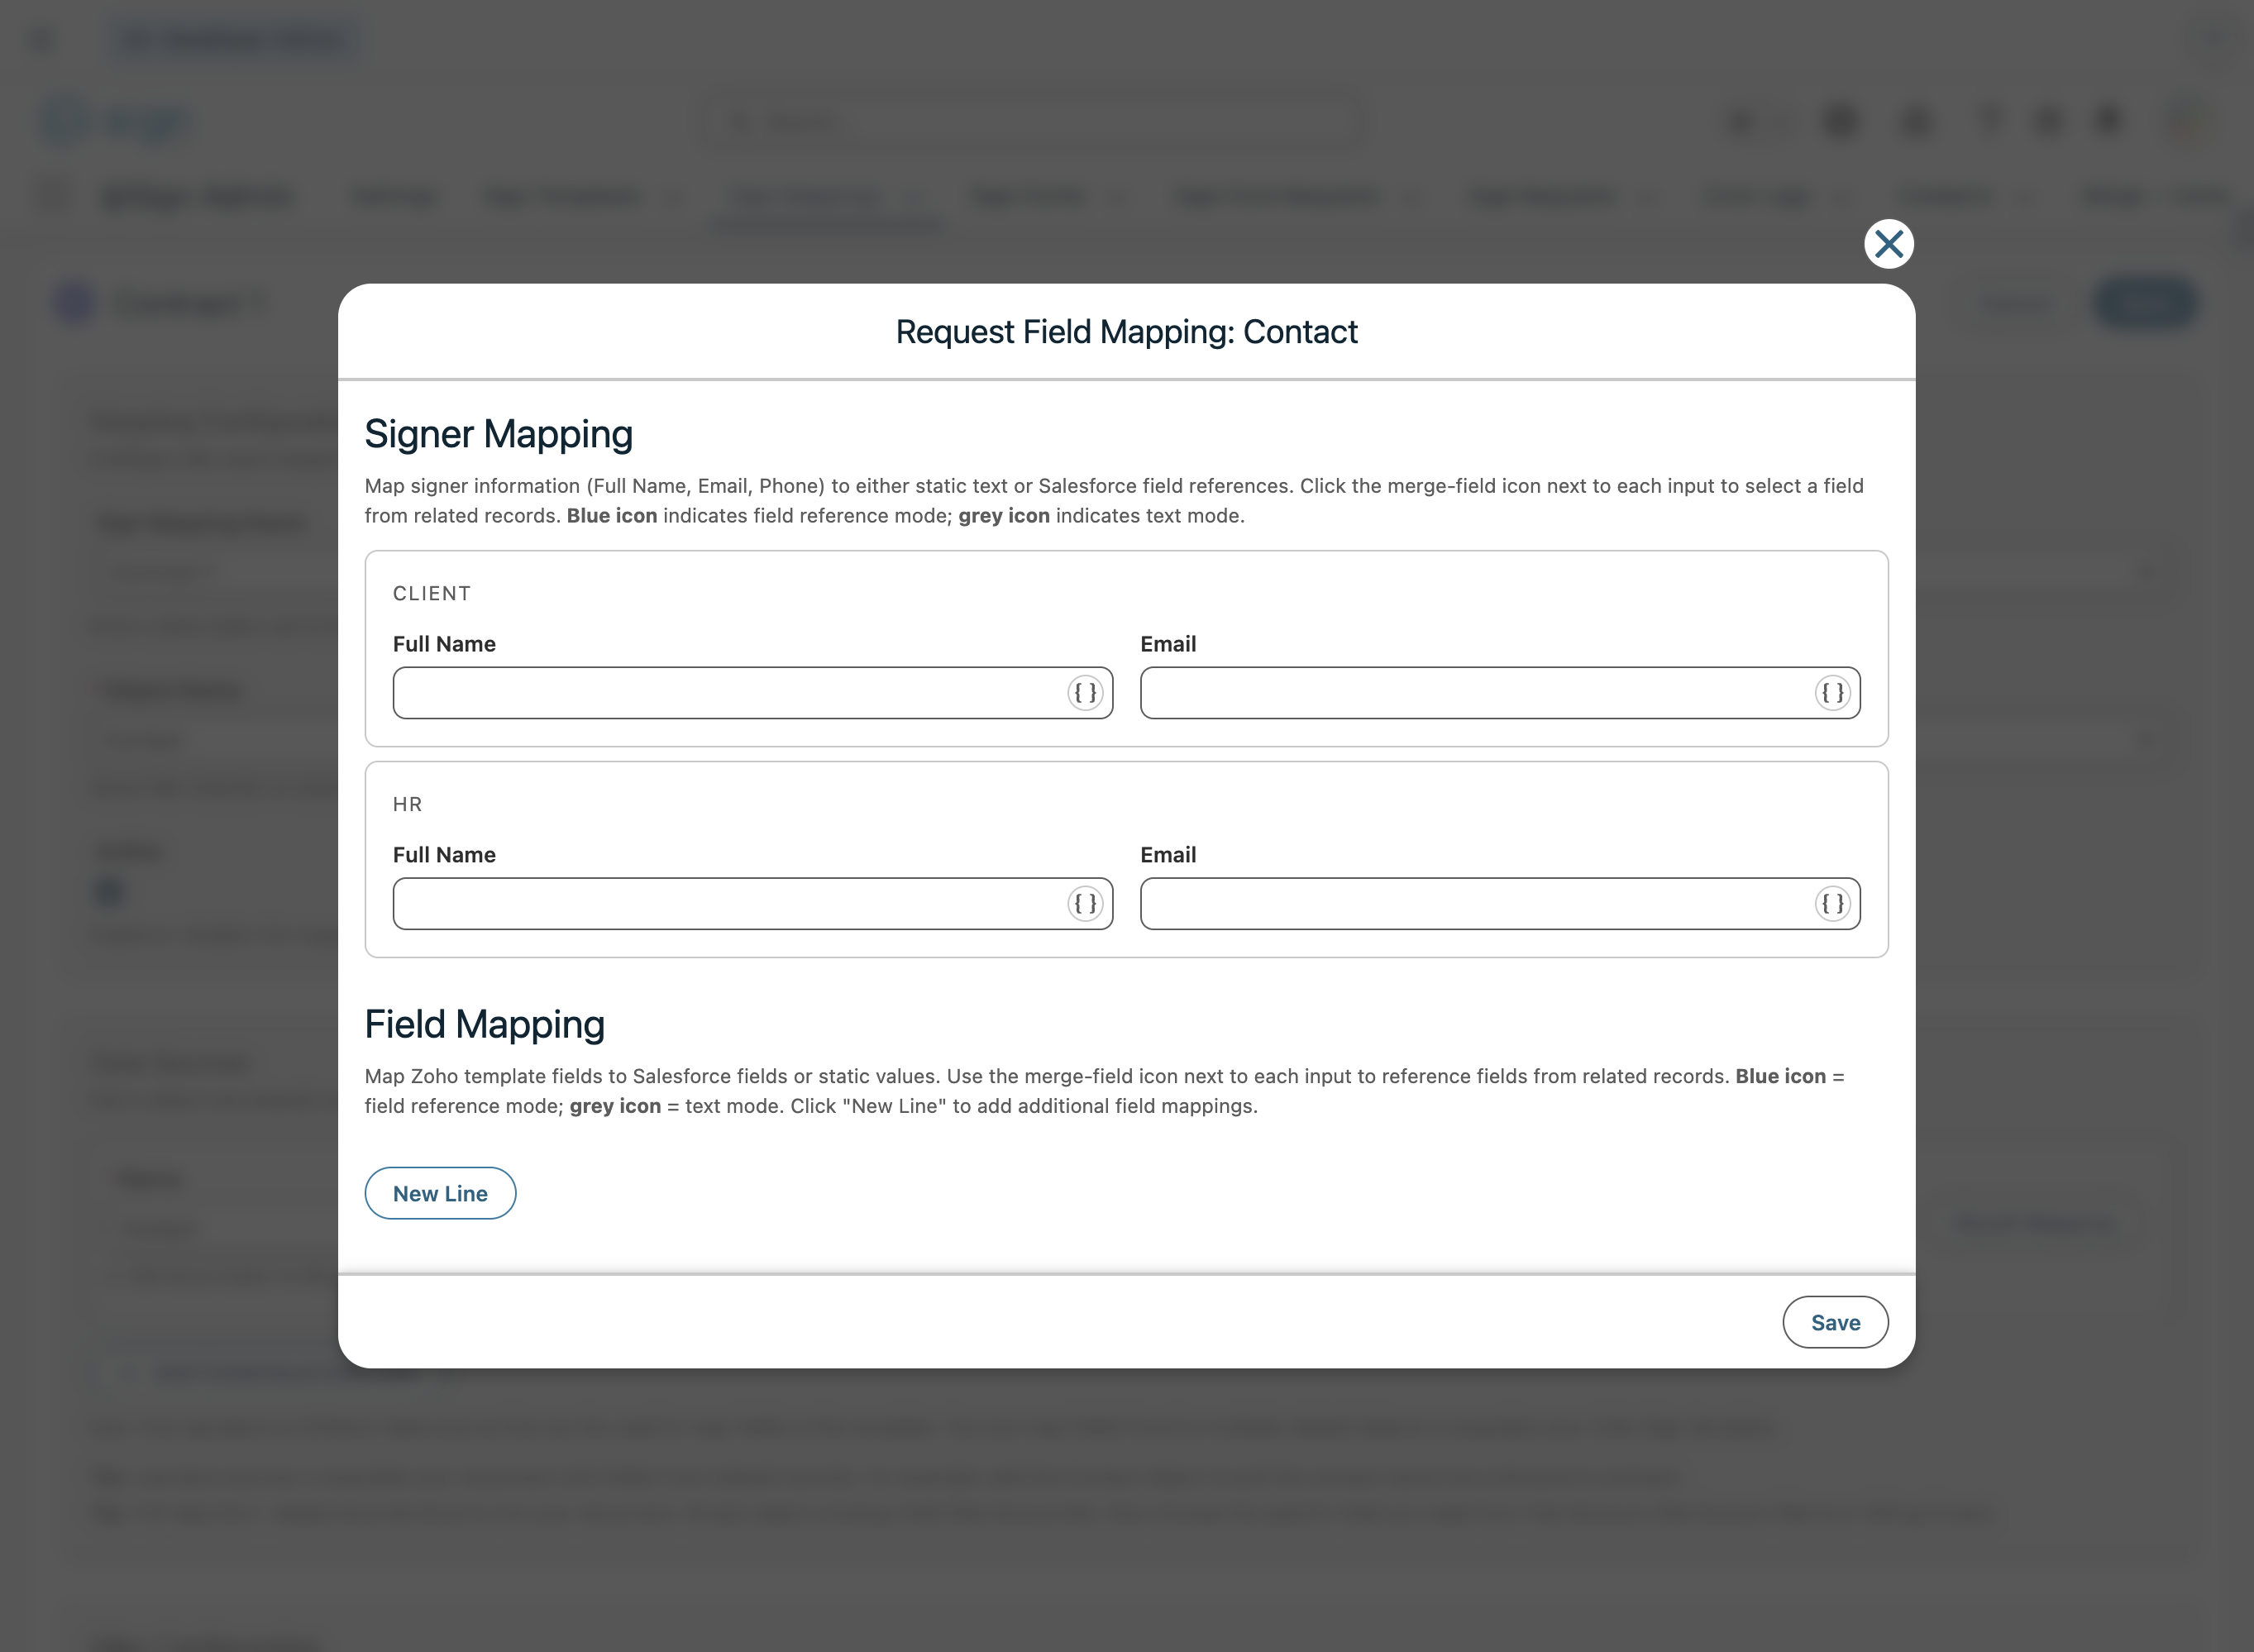Add a New Line field mapping
Image resolution: width=2254 pixels, height=1652 pixels.
coord(440,1193)
